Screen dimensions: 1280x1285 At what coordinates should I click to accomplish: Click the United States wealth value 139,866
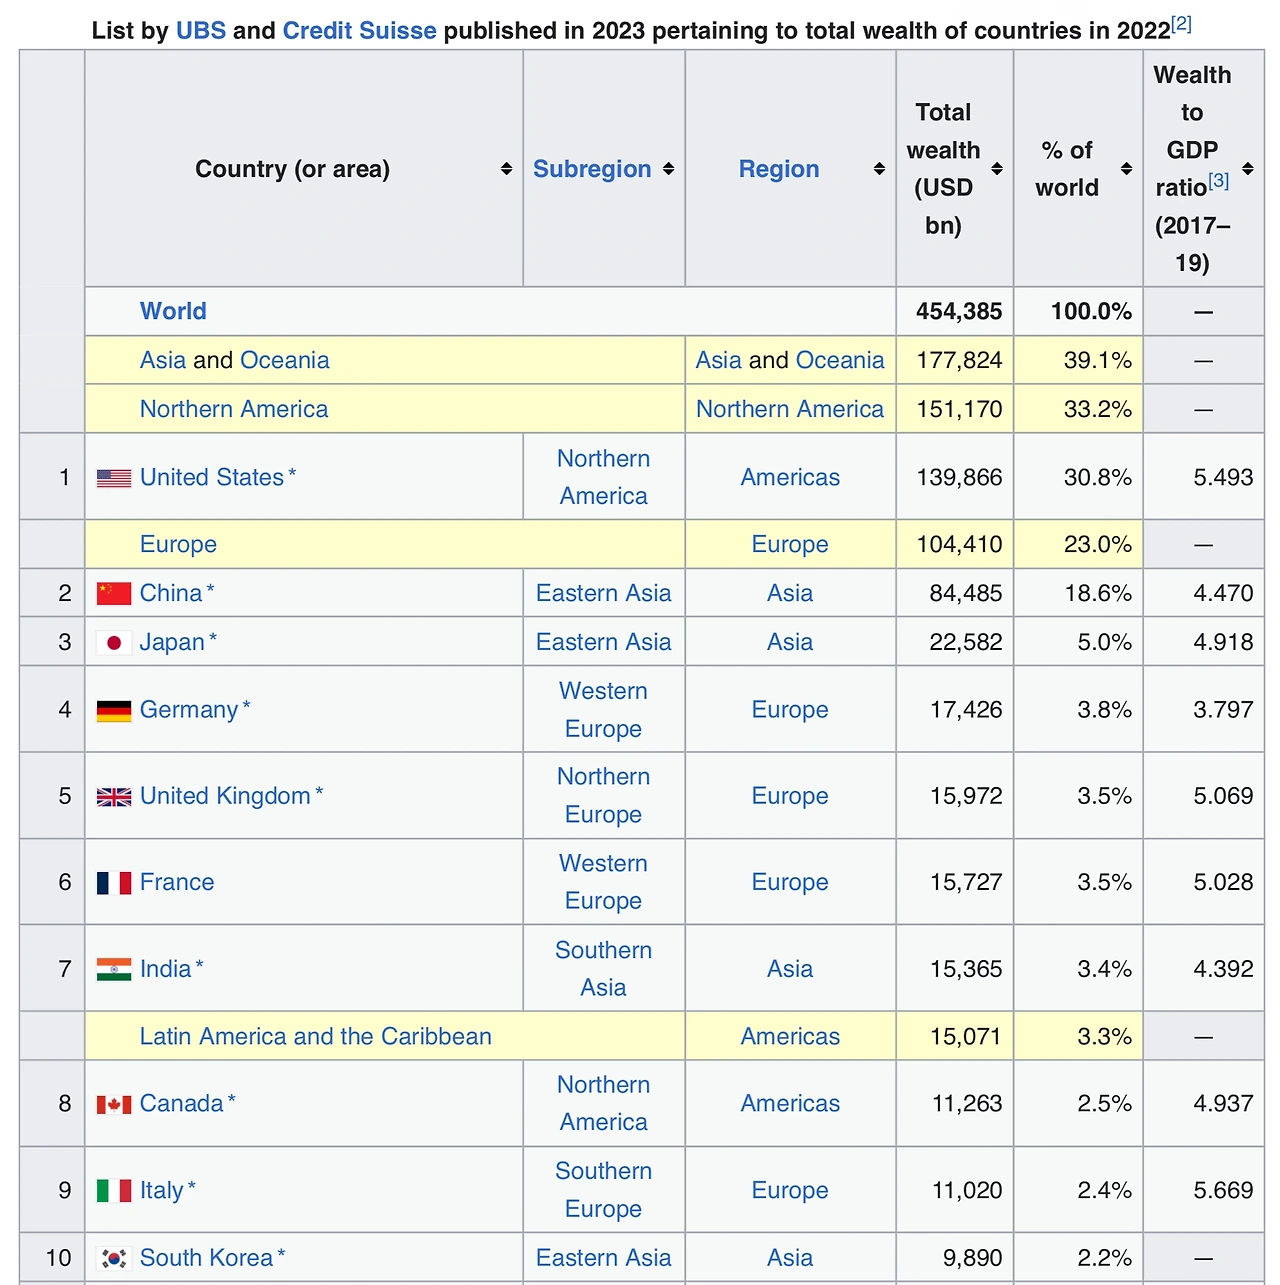point(959,478)
